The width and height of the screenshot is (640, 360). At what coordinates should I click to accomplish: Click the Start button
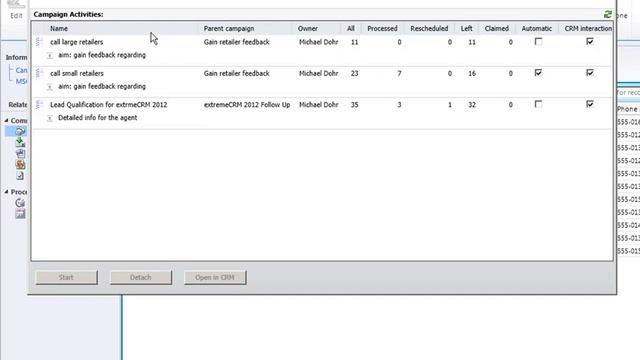click(67, 278)
